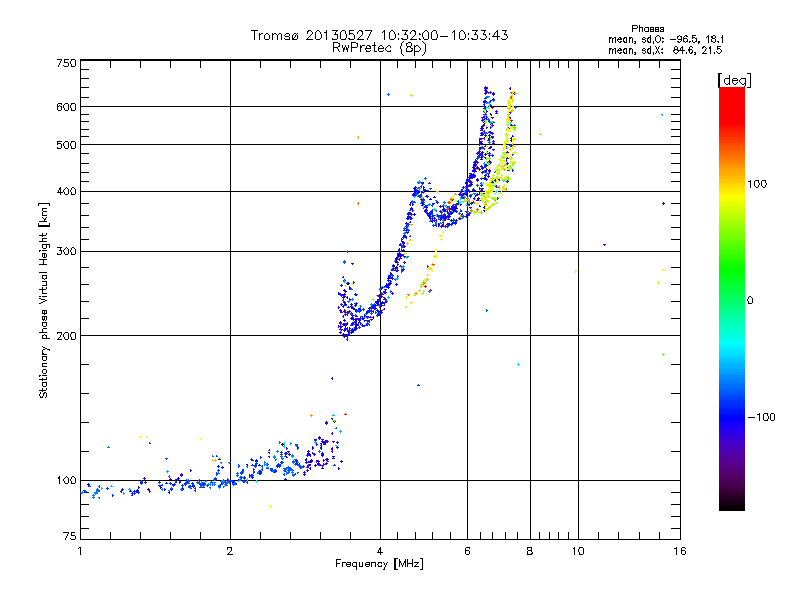
Task: Click the '200' y-axis tick label
Action: click(66, 336)
